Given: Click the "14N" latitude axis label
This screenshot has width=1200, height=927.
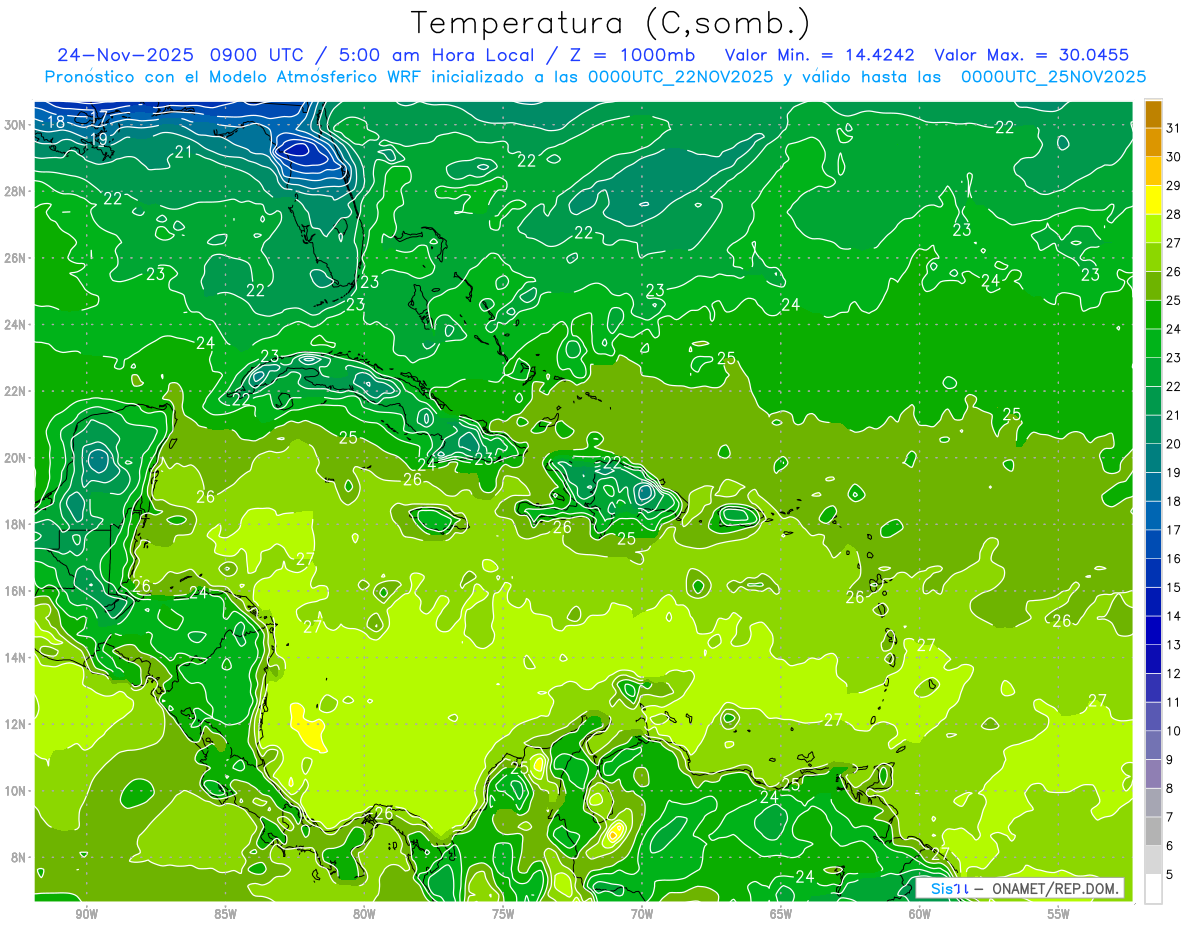Looking at the screenshot, I should [14, 658].
